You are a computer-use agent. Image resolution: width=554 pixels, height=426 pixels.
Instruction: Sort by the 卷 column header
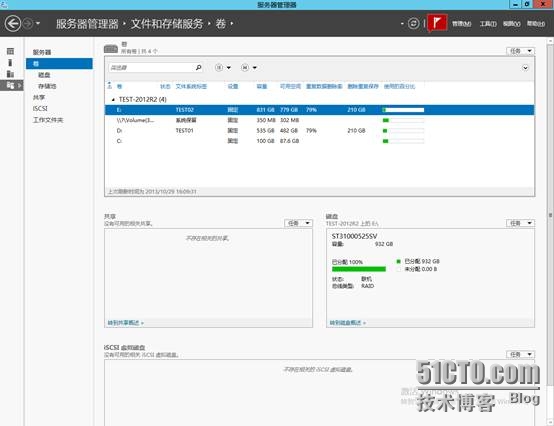pos(119,87)
